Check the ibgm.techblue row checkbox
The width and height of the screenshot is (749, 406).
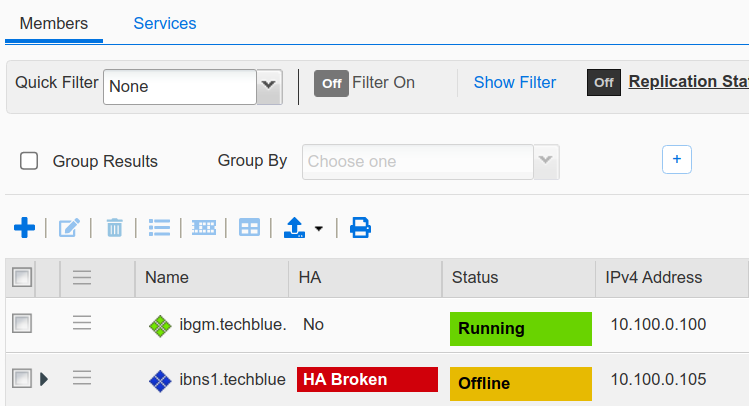click(21, 323)
